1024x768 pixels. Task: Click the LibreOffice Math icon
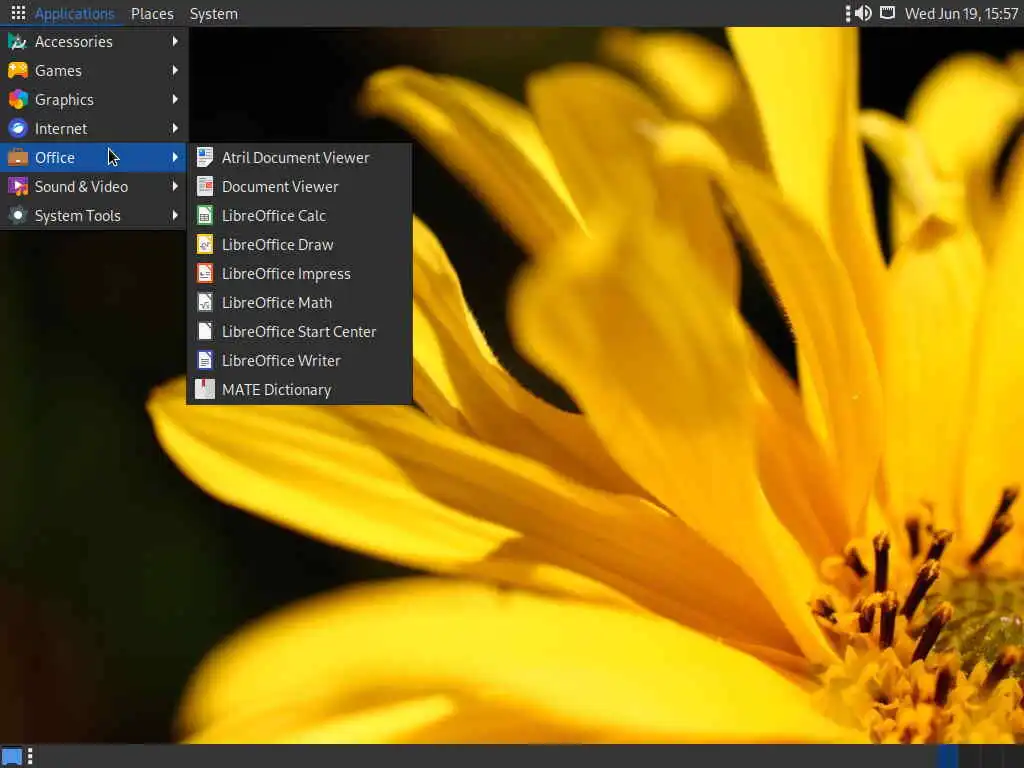tap(205, 302)
